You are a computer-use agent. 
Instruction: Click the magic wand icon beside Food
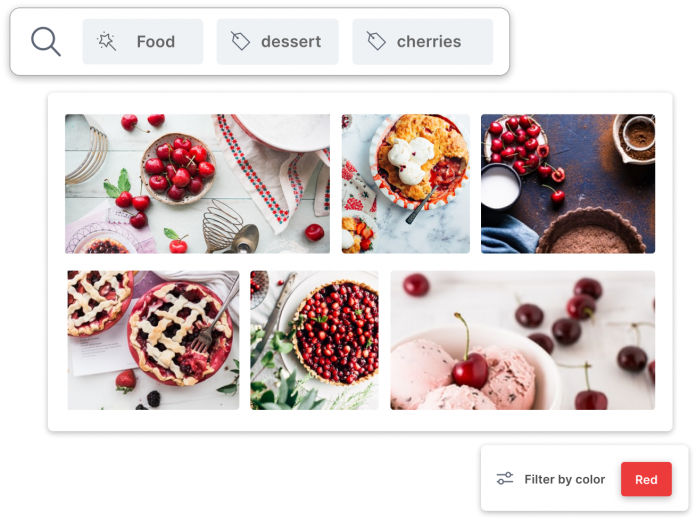pos(107,41)
